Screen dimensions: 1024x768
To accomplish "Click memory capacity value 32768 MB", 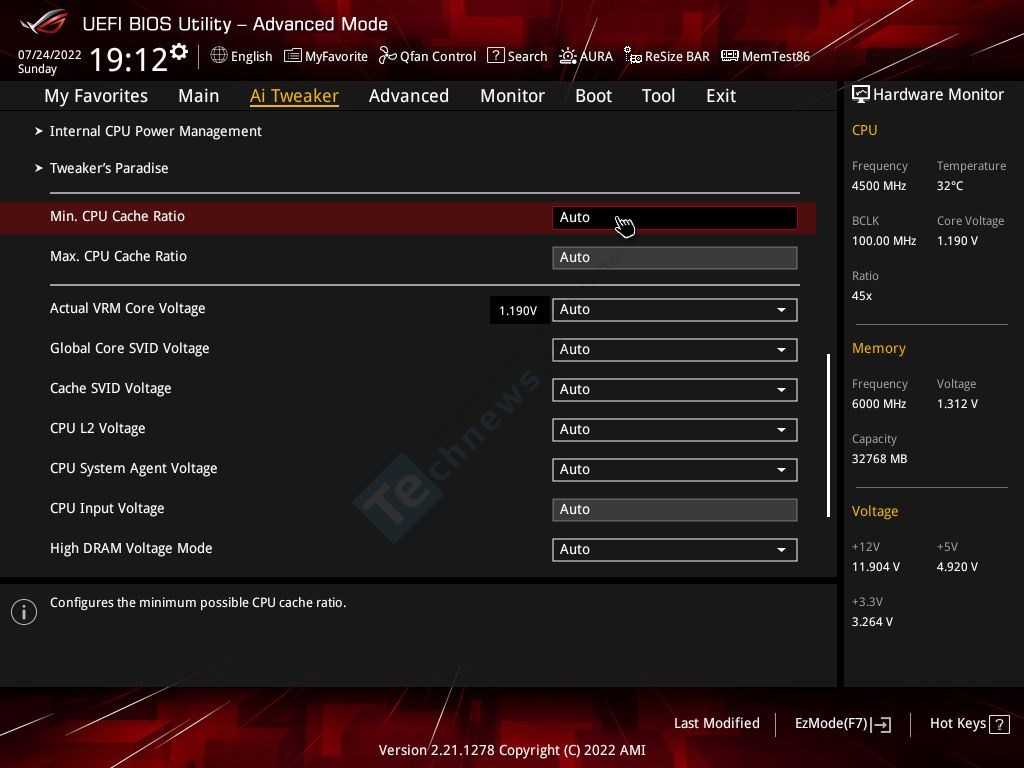I will tap(880, 459).
